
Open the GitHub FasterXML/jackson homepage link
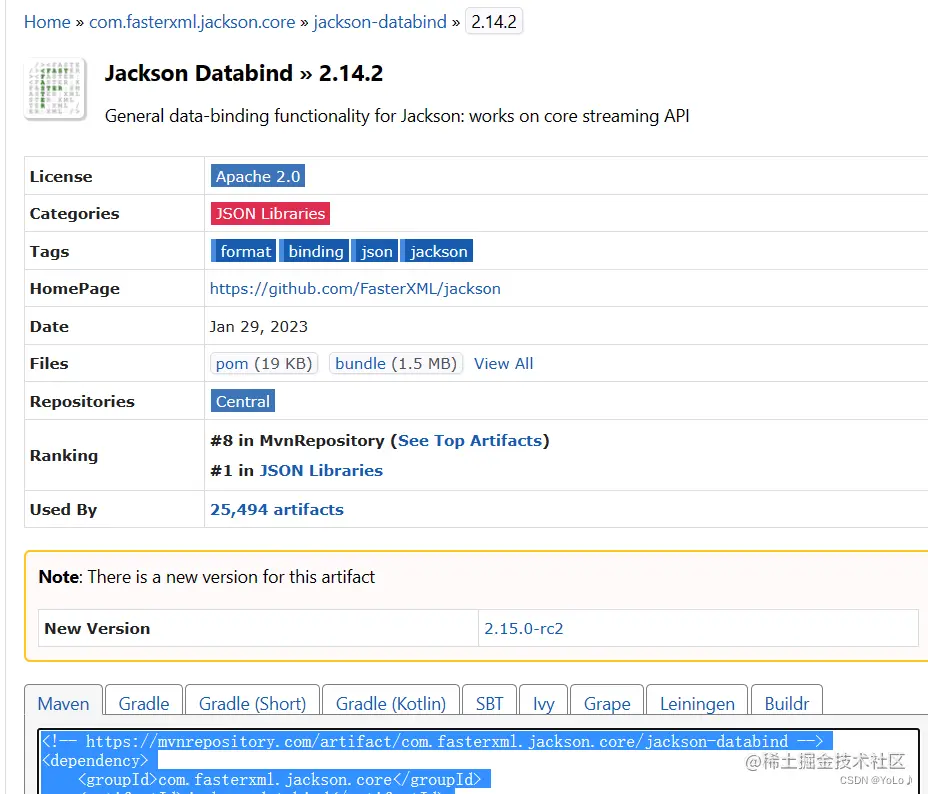(355, 289)
